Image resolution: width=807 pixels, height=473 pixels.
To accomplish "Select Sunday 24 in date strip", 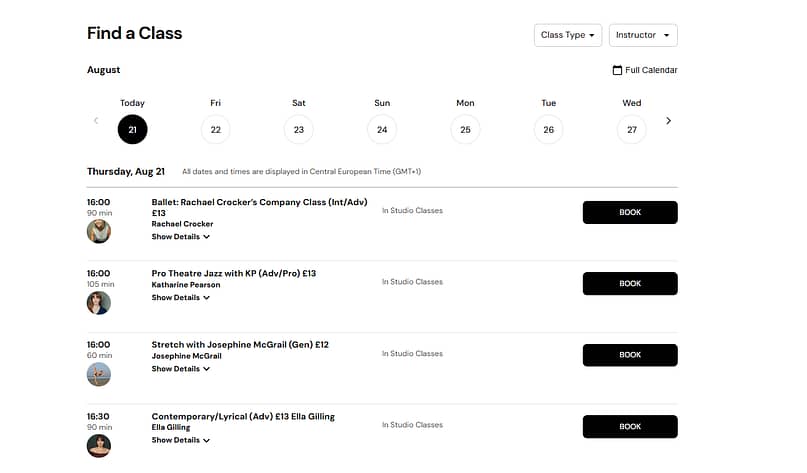I will 382,130.
